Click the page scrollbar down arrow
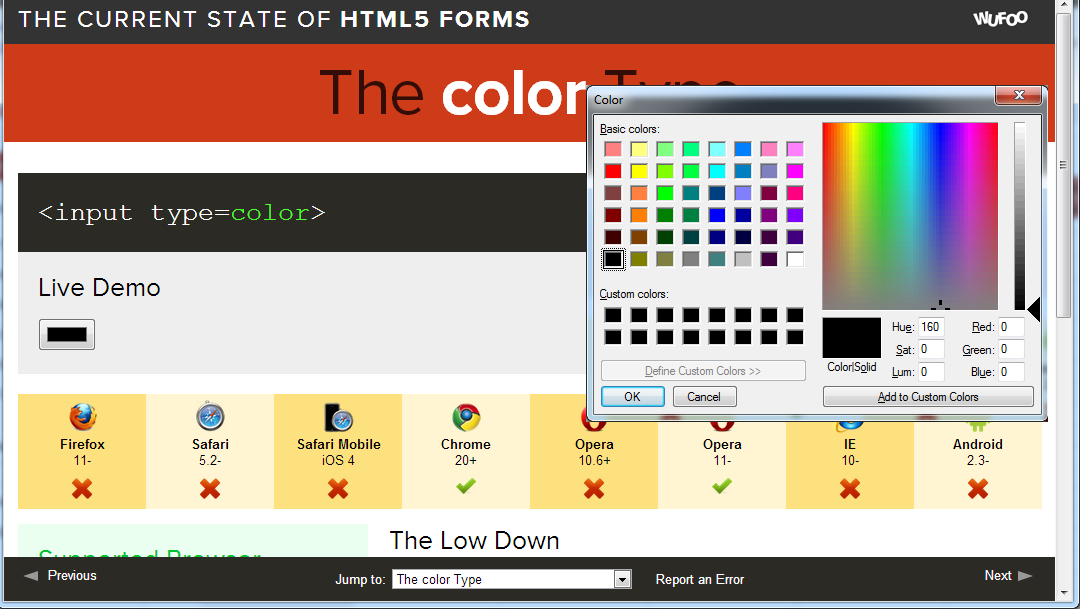This screenshot has width=1084, height=611. [x=1064, y=593]
